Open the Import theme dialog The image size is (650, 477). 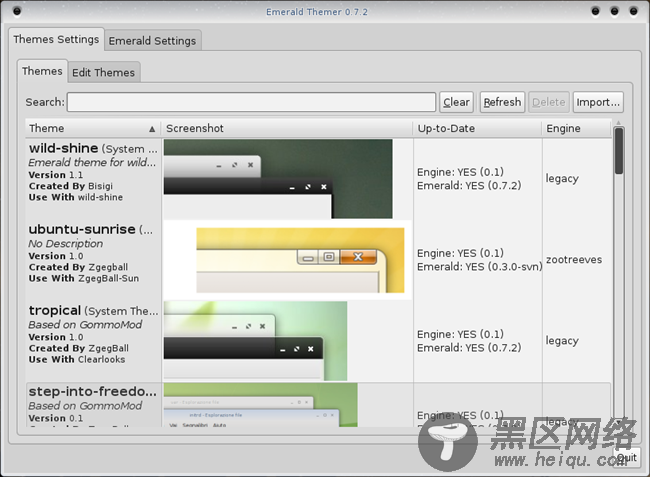(x=598, y=102)
